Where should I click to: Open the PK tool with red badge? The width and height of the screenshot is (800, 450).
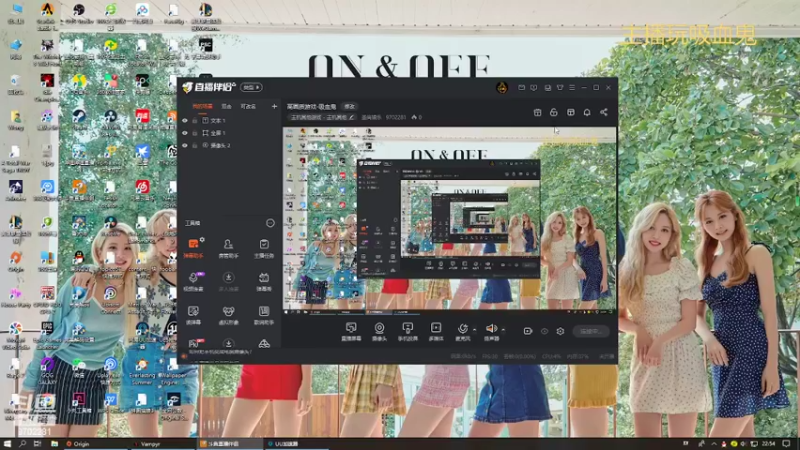tap(193, 343)
